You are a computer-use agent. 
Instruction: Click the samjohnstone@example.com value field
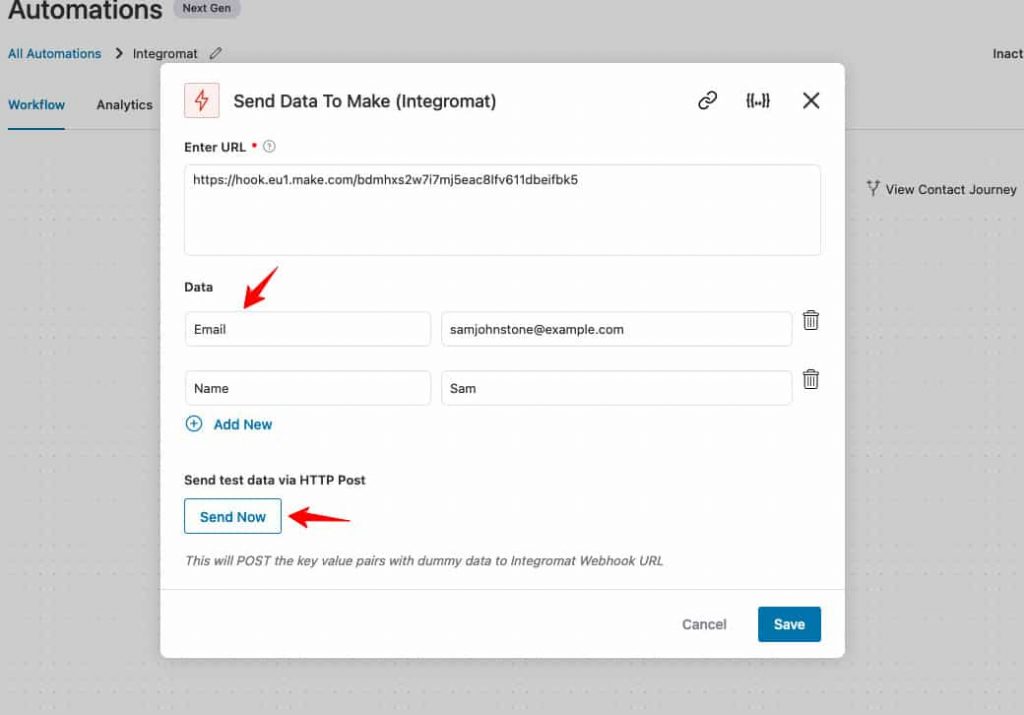[616, 329]
